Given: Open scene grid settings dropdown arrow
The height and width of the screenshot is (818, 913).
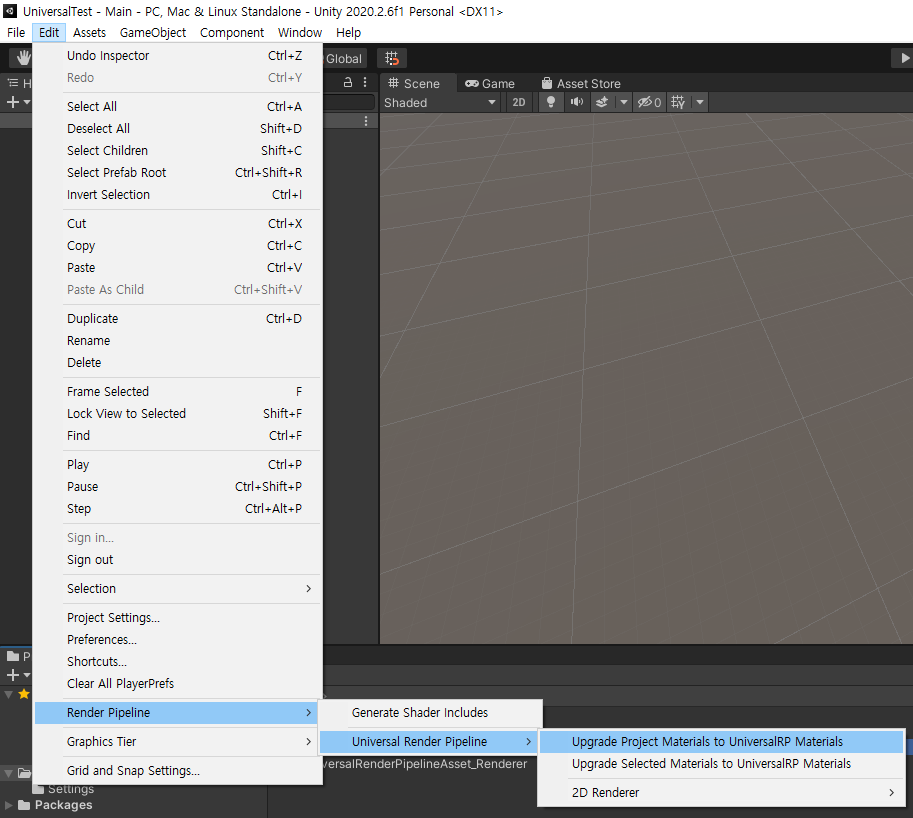Looking at the screenshot, I should pos(700,102).
